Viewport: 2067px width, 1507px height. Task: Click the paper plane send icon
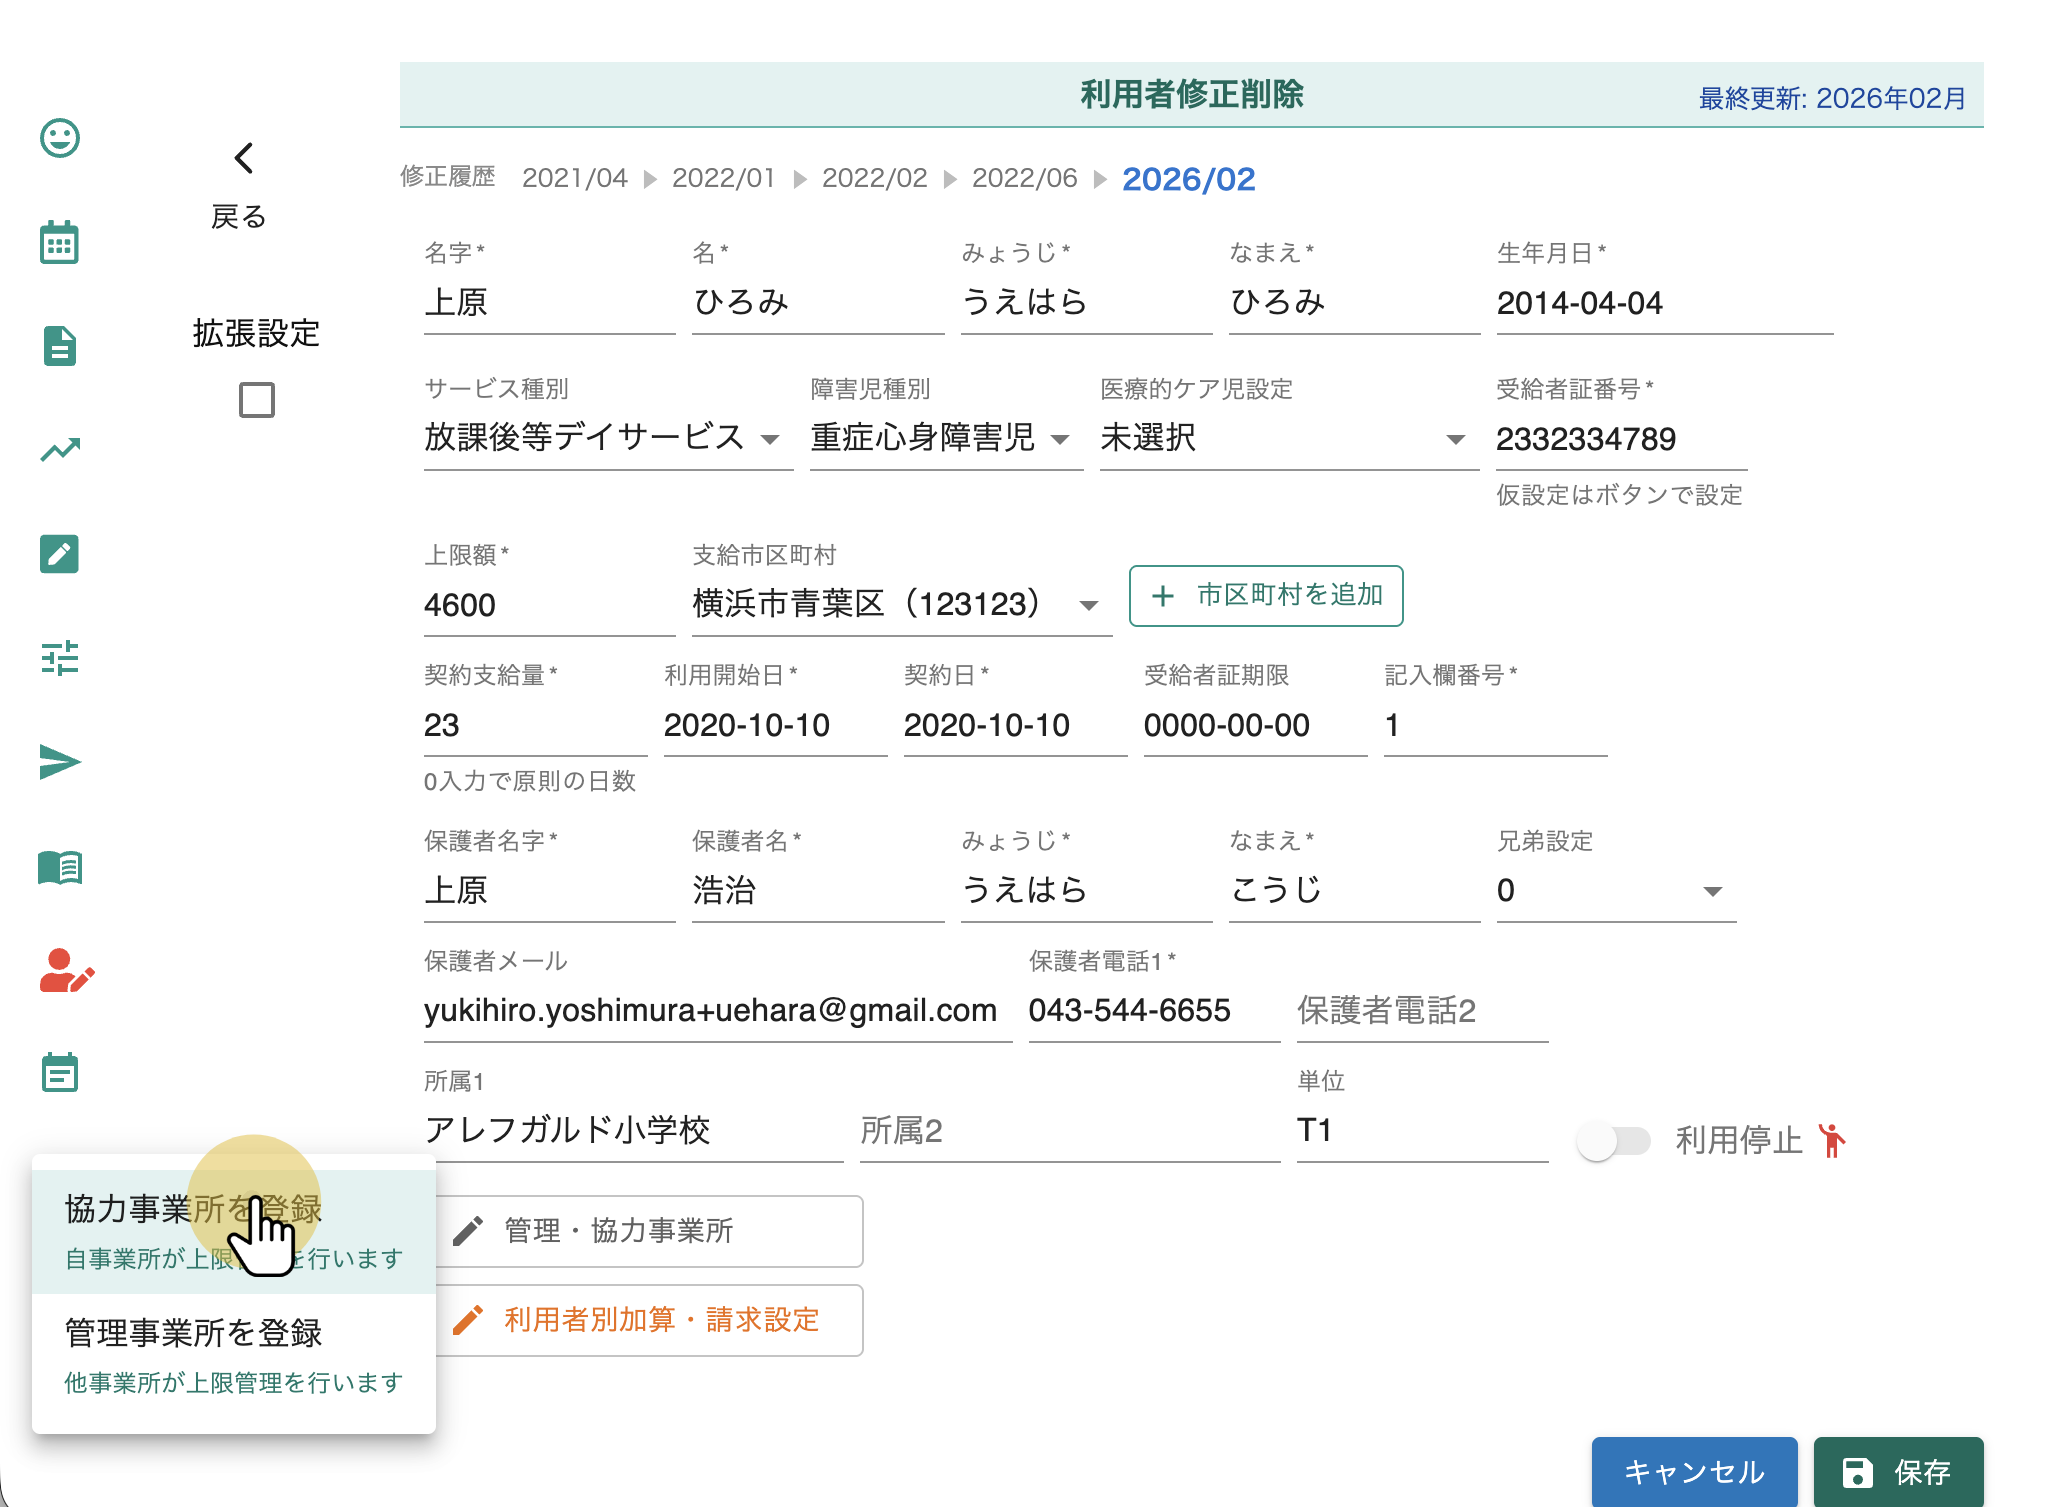[x=60, y=762]
